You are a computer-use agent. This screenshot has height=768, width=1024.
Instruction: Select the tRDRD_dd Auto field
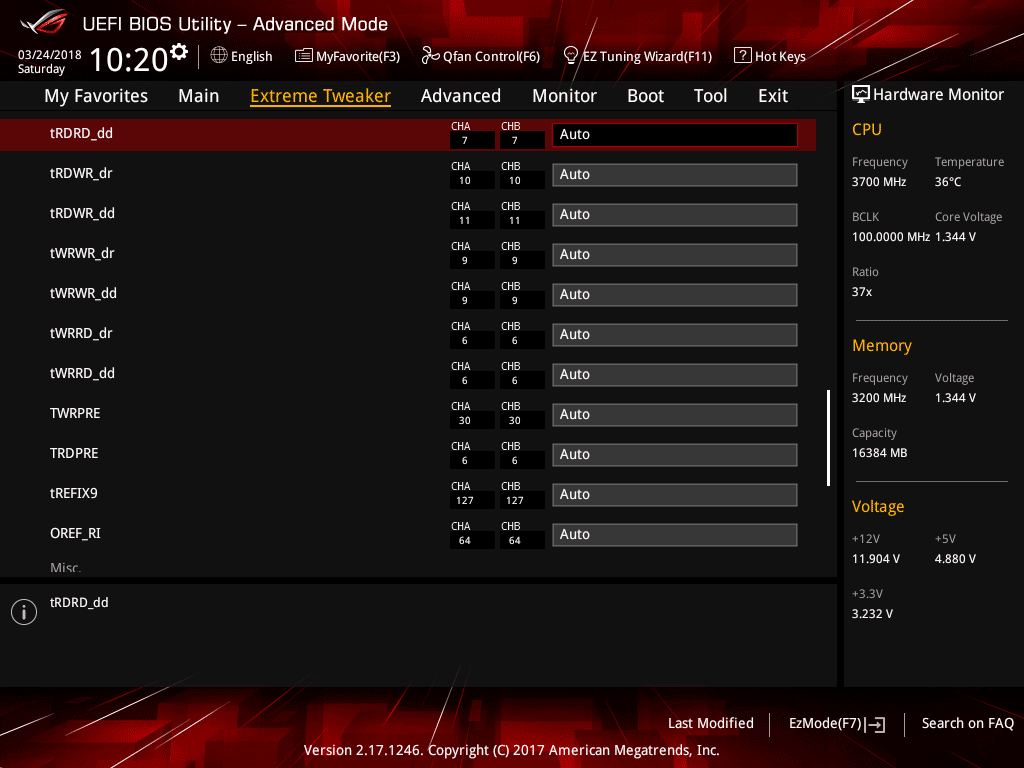click(675, 135)
